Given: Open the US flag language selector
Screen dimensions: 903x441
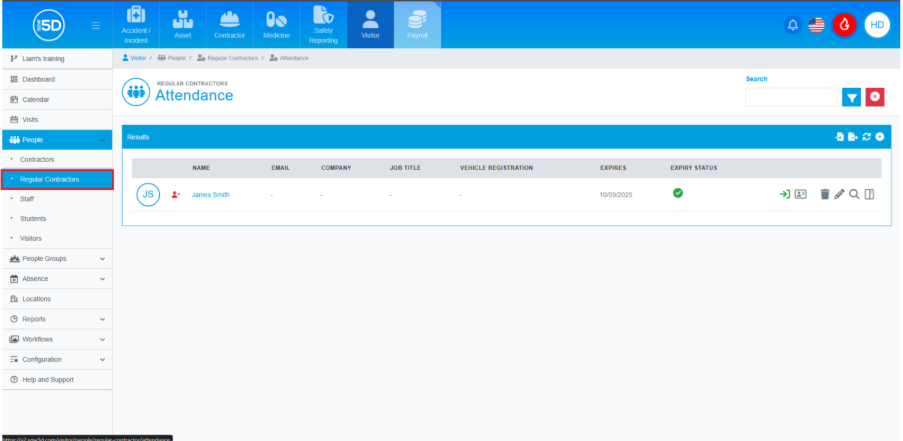Looking at the screenshot, I should 816,25.
